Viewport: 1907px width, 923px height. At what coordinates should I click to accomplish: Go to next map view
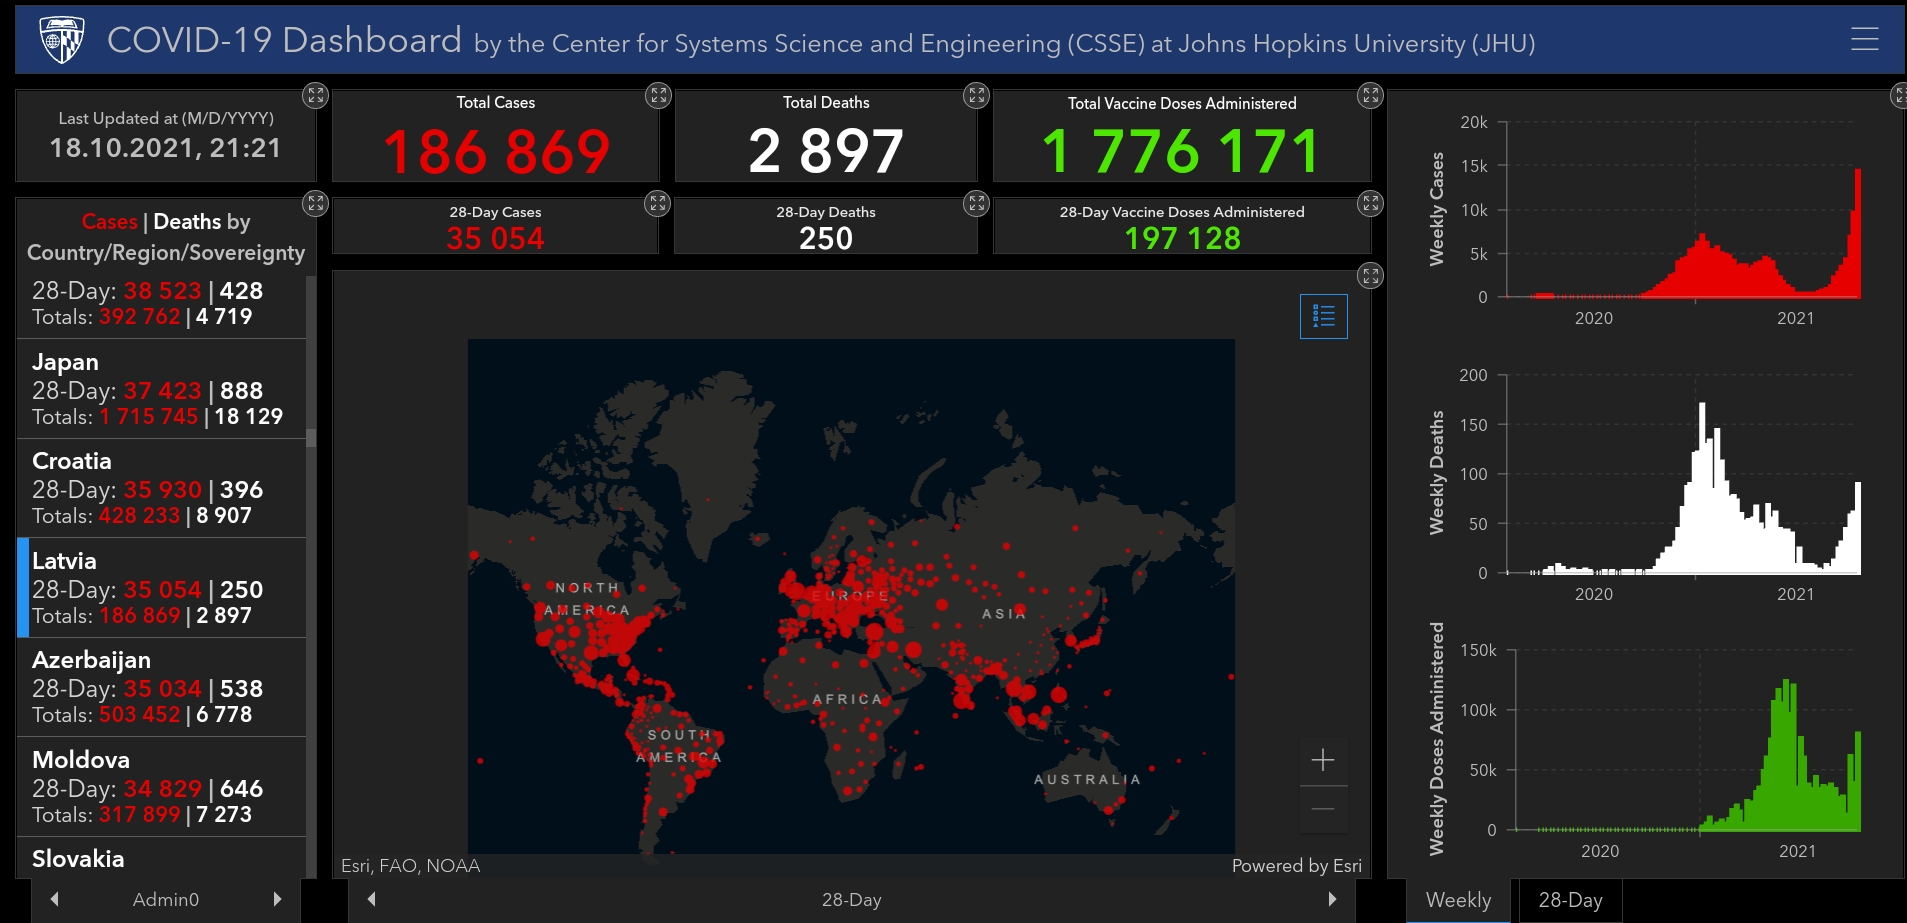tap(1332, 899)
